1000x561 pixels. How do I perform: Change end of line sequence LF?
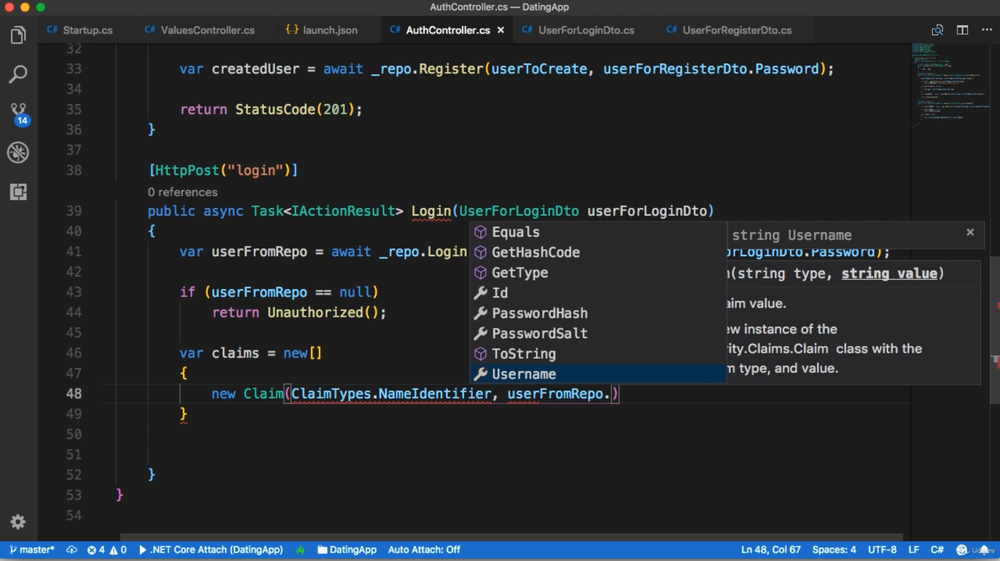[913, 550]
